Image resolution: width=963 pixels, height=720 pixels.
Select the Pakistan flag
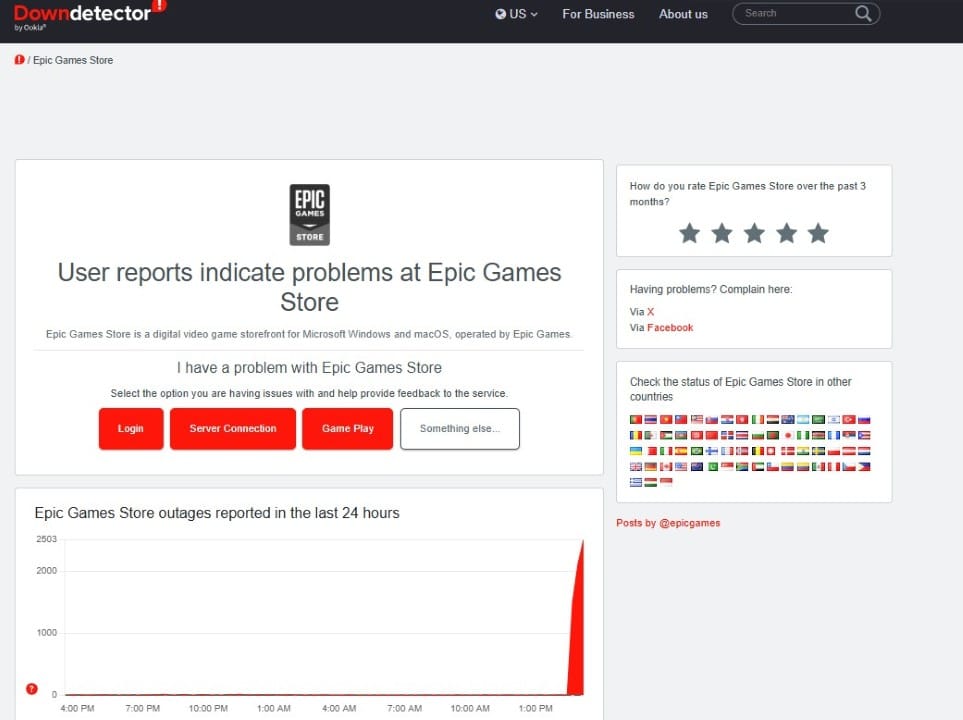coord(713,467)
